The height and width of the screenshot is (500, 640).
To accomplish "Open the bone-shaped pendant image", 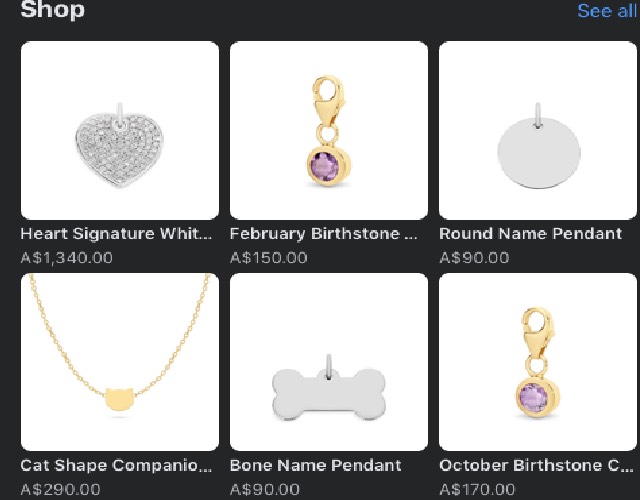I will tap(328, 362).
